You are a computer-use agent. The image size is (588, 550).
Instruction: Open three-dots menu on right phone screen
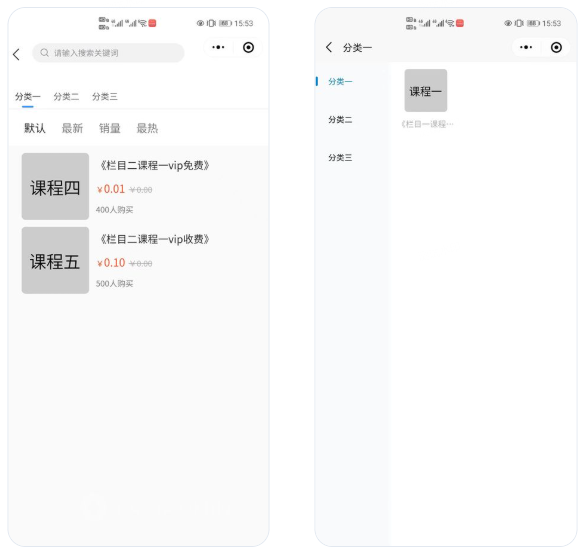tap(526, 47)
